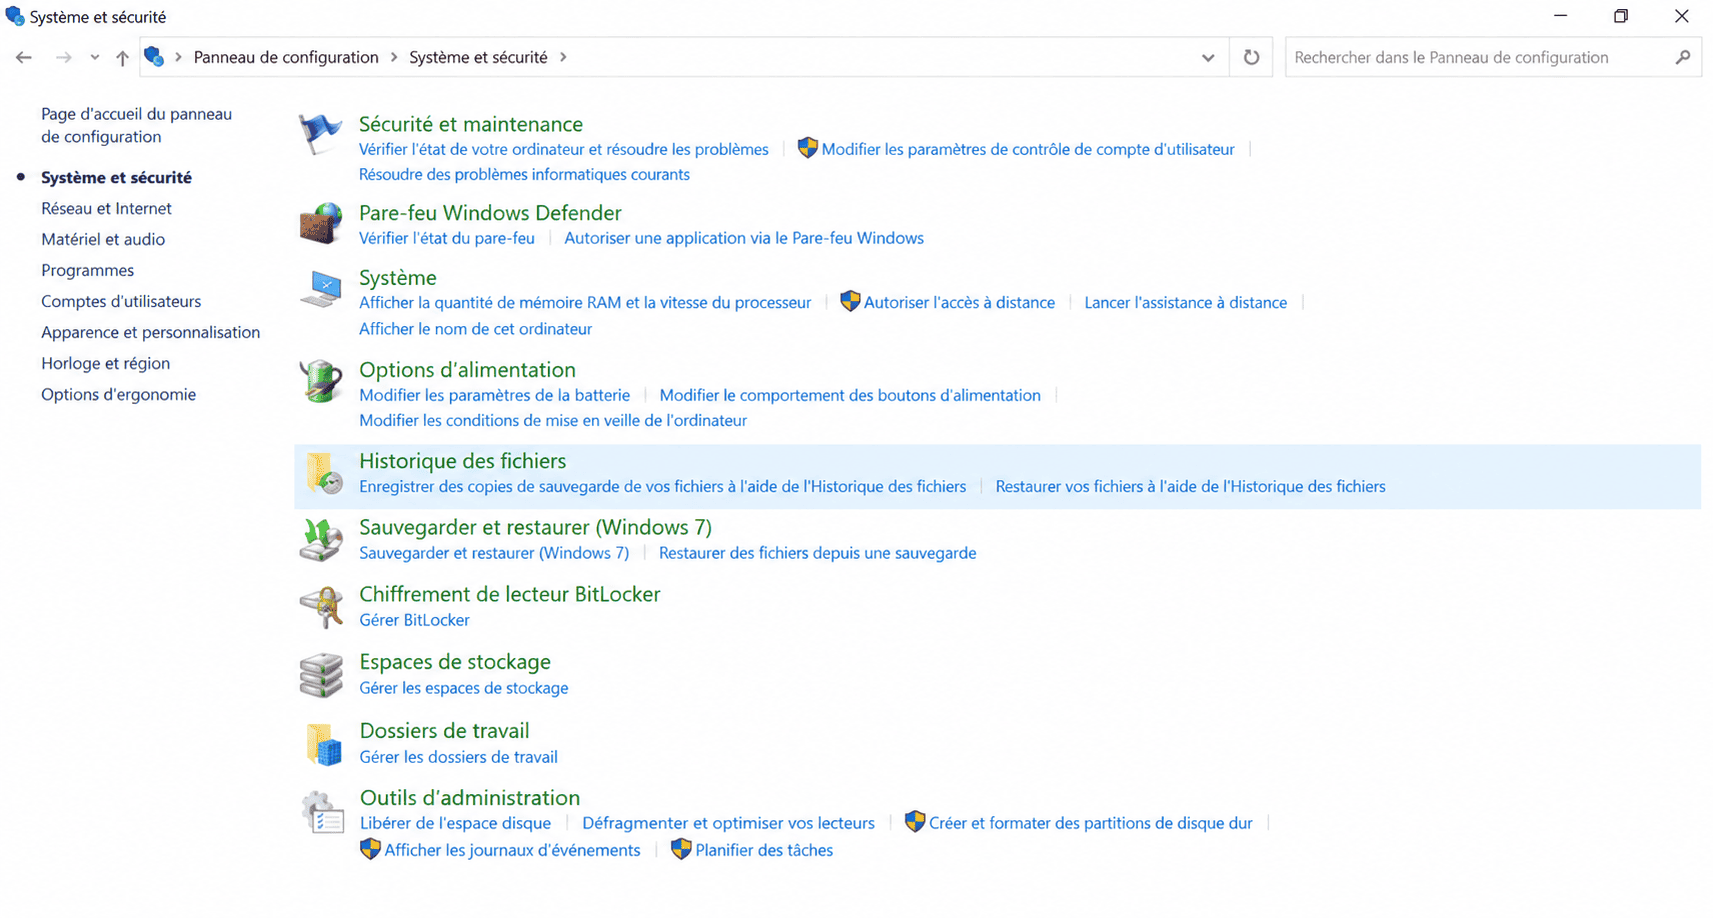
Task: Click the search magnifier icon
Action: (x=1683, y=57)
